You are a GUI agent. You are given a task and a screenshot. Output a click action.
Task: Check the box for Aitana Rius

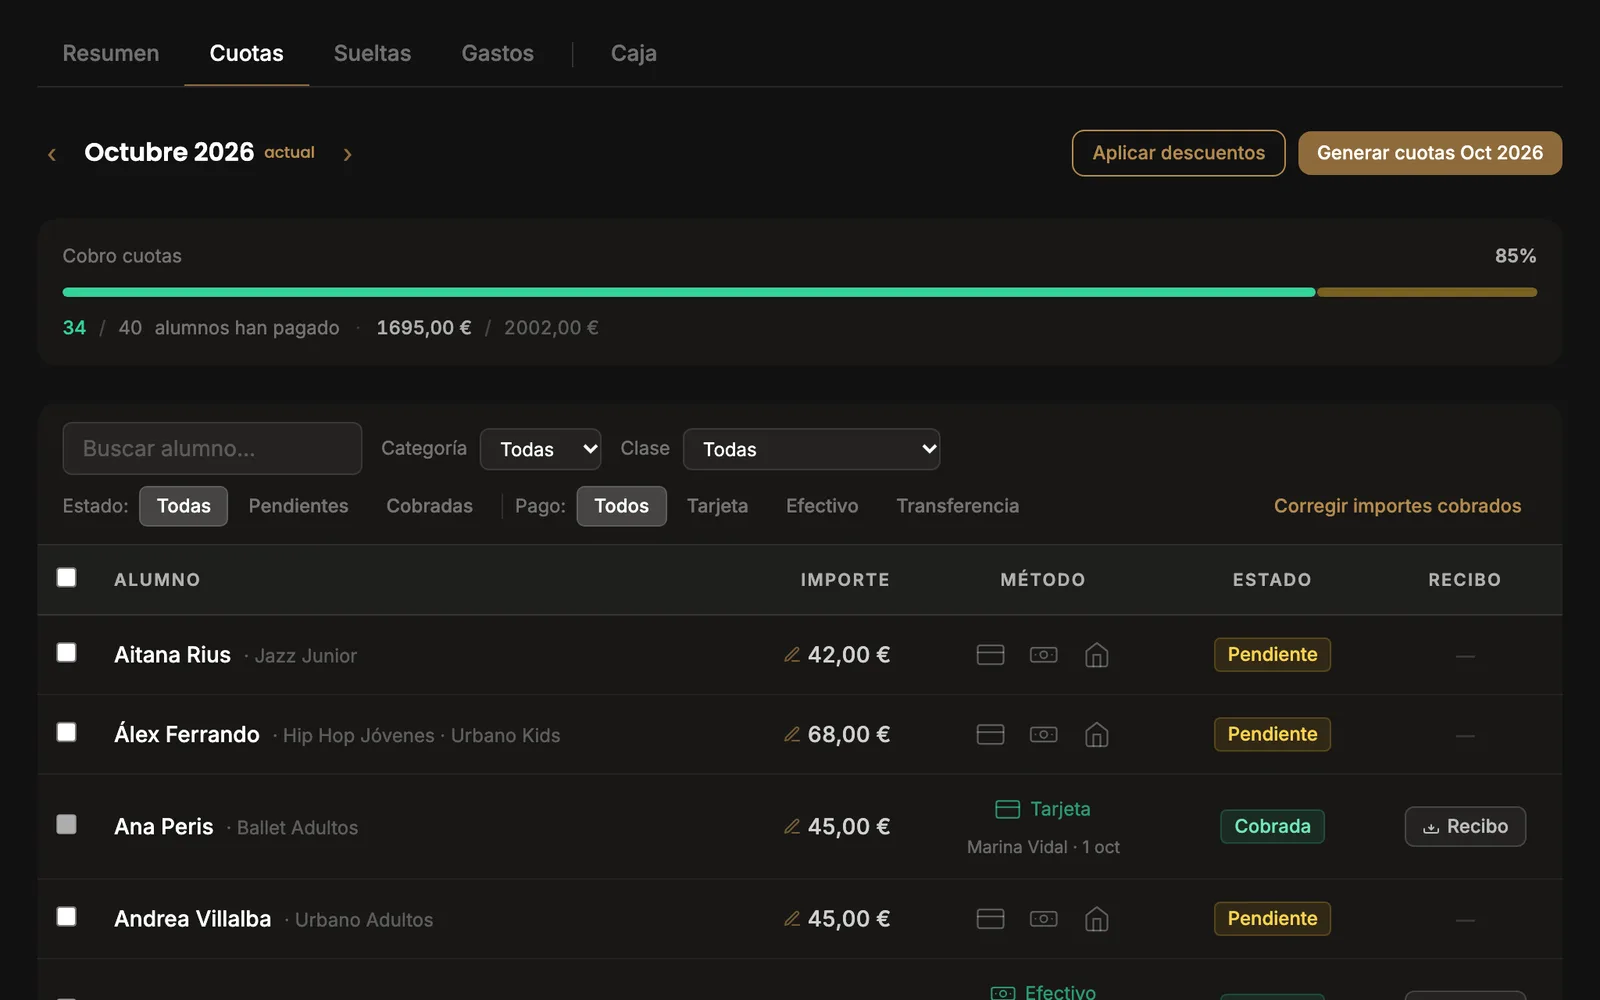pyautogui.click(x=67, y=653)
